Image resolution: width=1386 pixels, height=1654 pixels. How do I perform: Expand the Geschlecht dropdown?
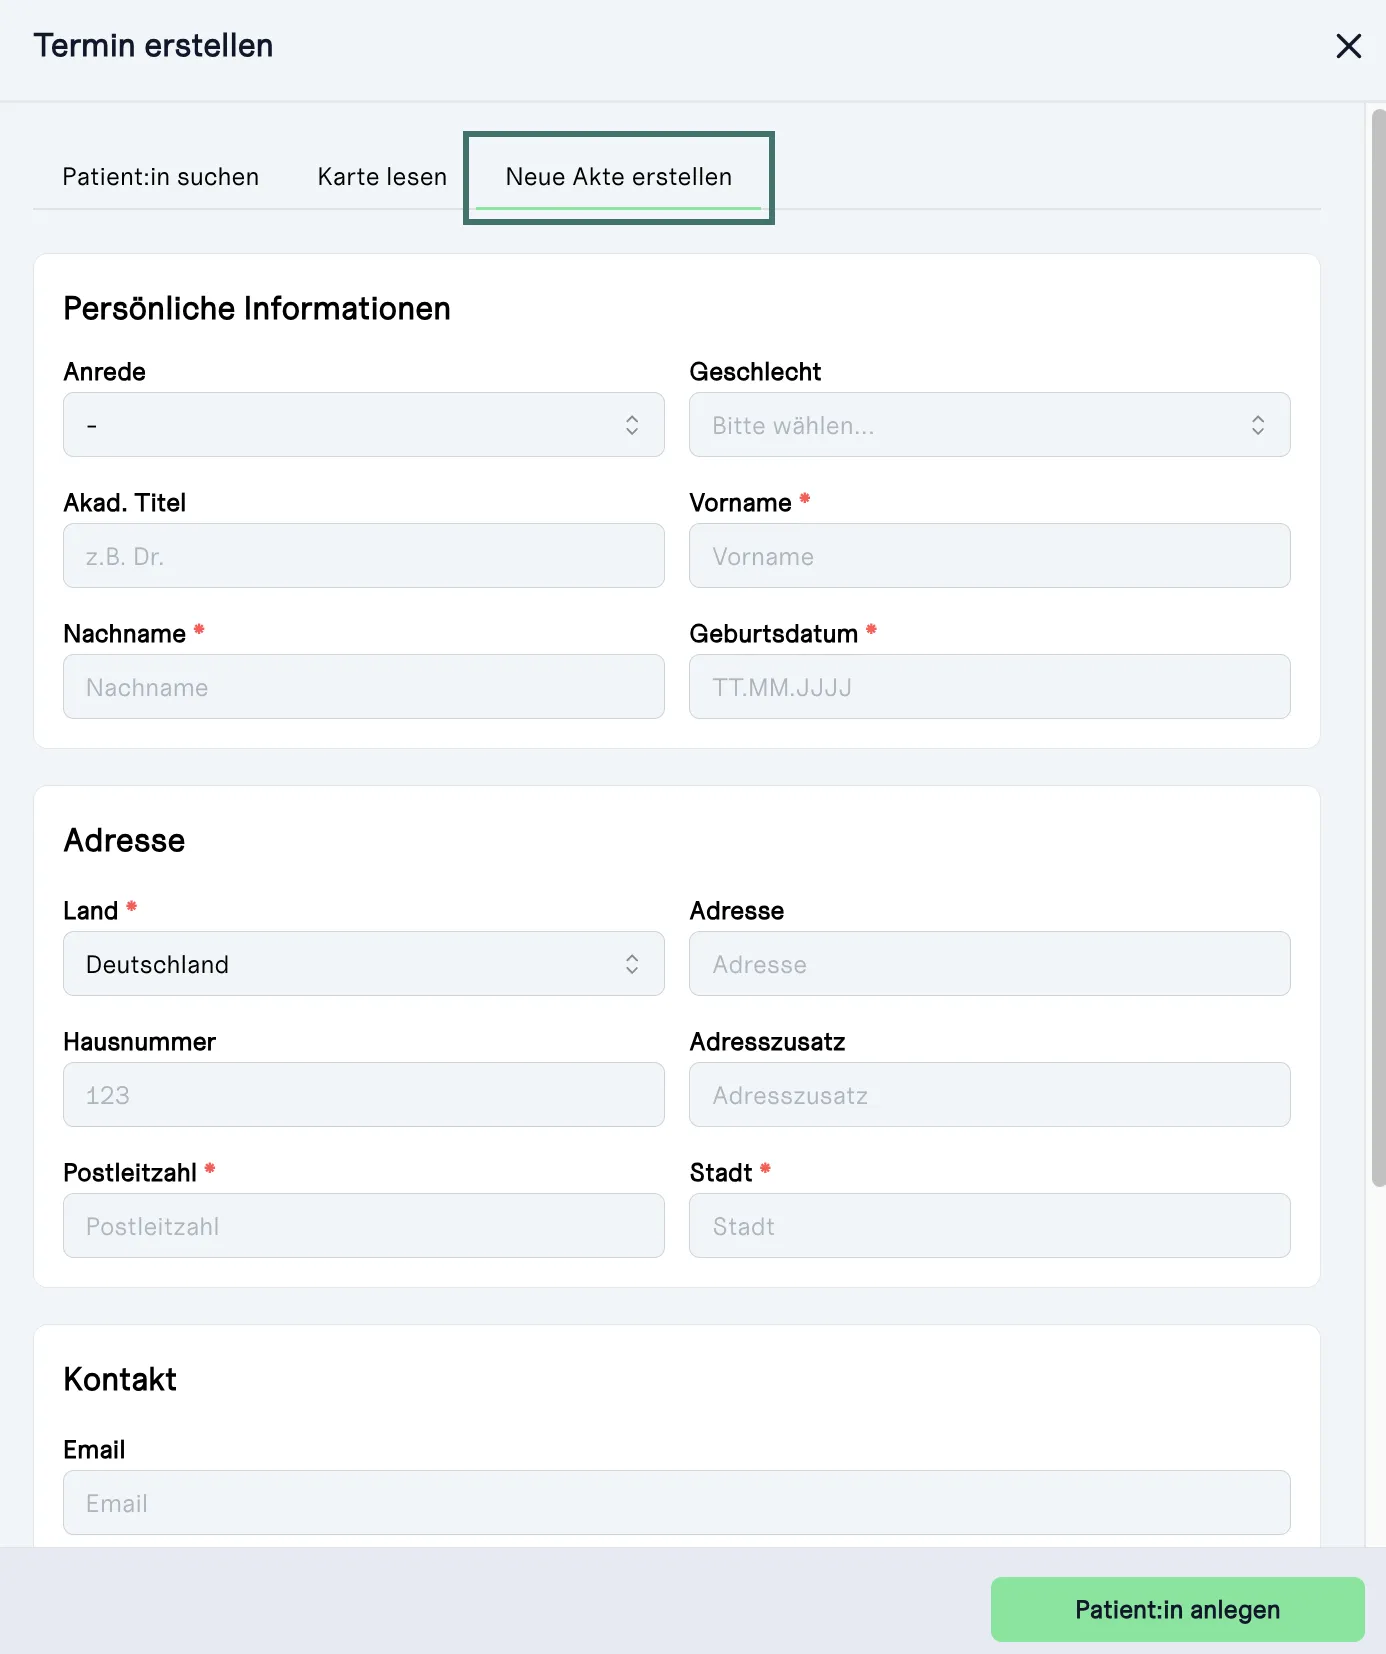[990, 425]
